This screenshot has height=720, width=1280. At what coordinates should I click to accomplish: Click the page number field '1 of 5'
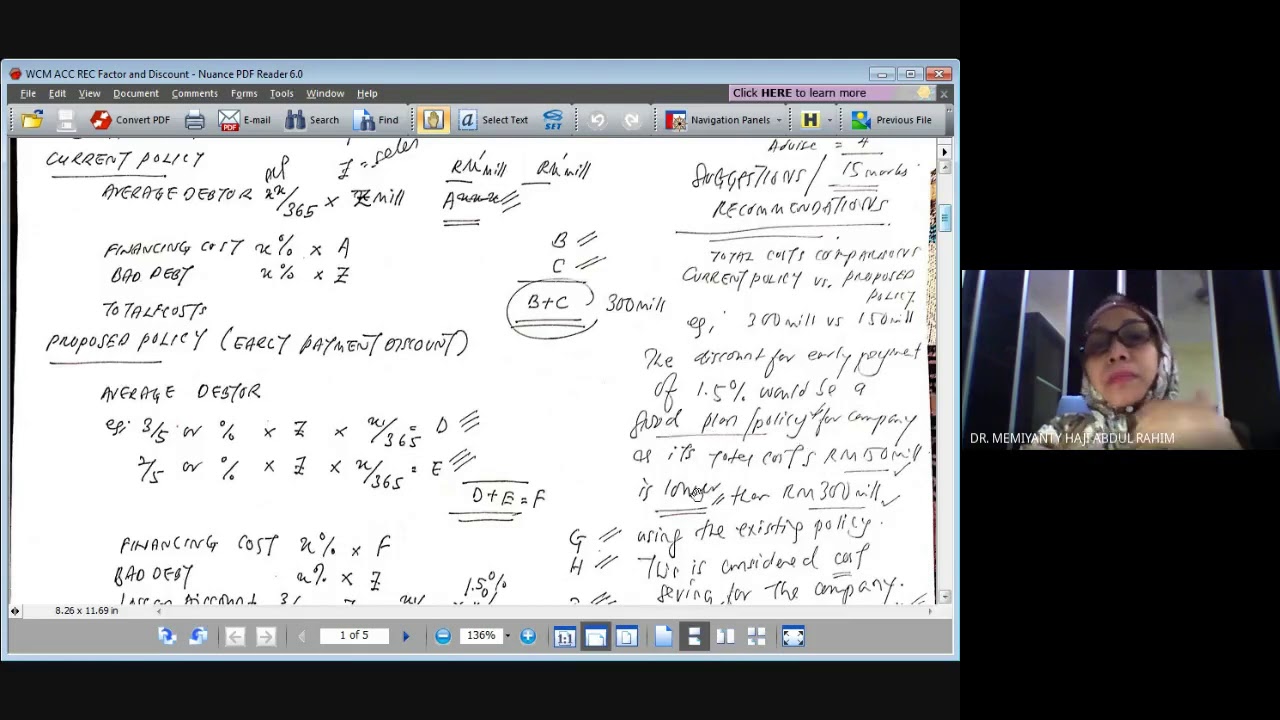click(354, 635)
